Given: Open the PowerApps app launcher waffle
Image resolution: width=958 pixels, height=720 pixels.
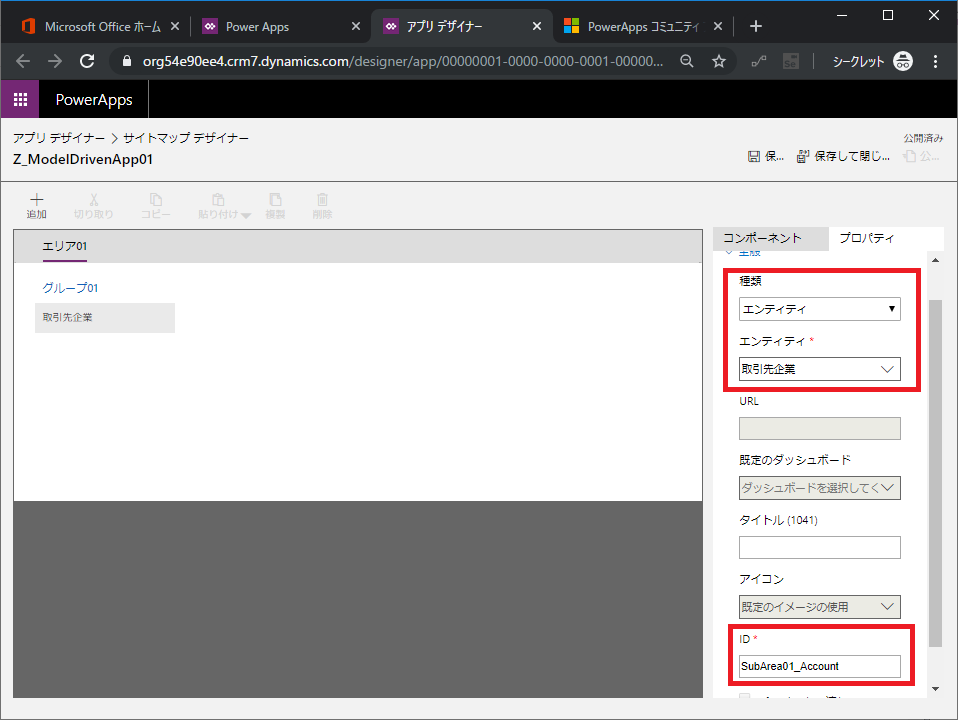Looking at the screenshot, I should pyautogui.click(x=20, y=99).
